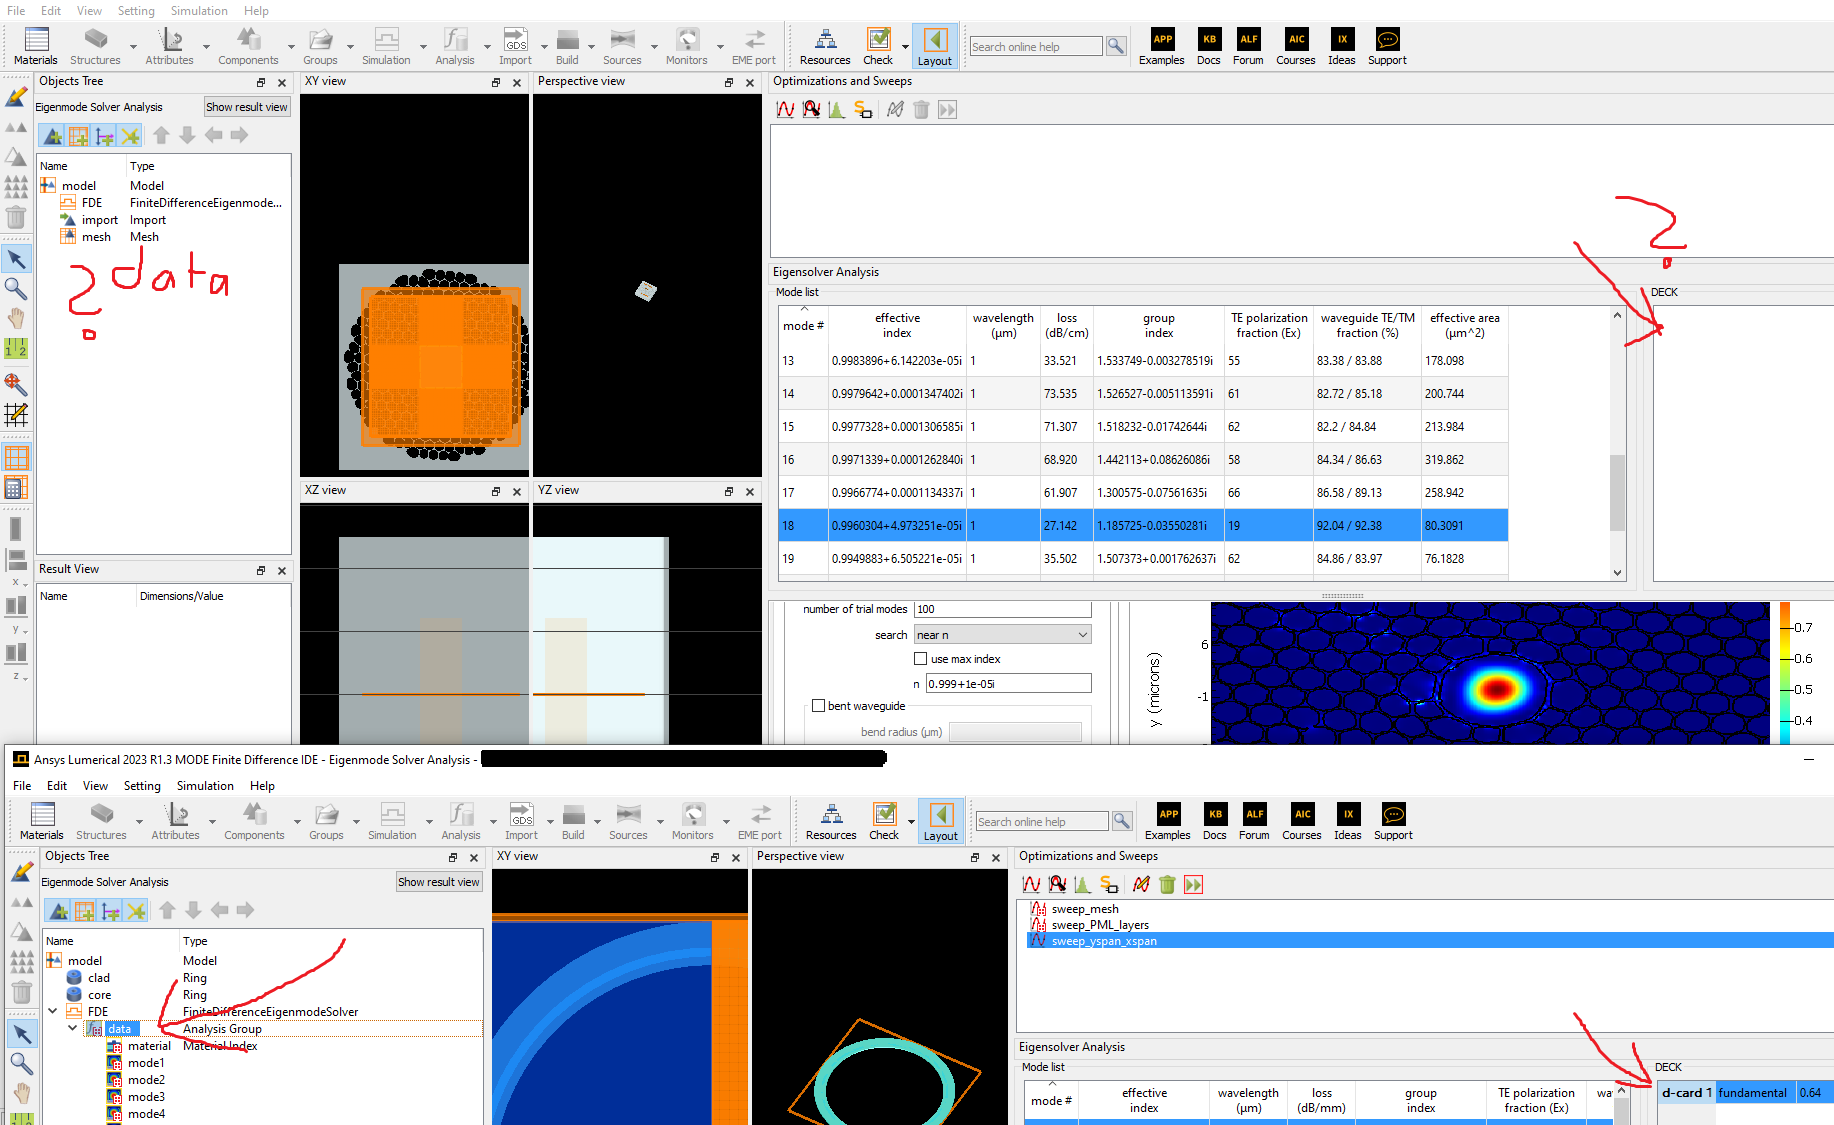The image size is (1834, 1125).
Task: Open Help menu in top window
Action: click(256, 11)
